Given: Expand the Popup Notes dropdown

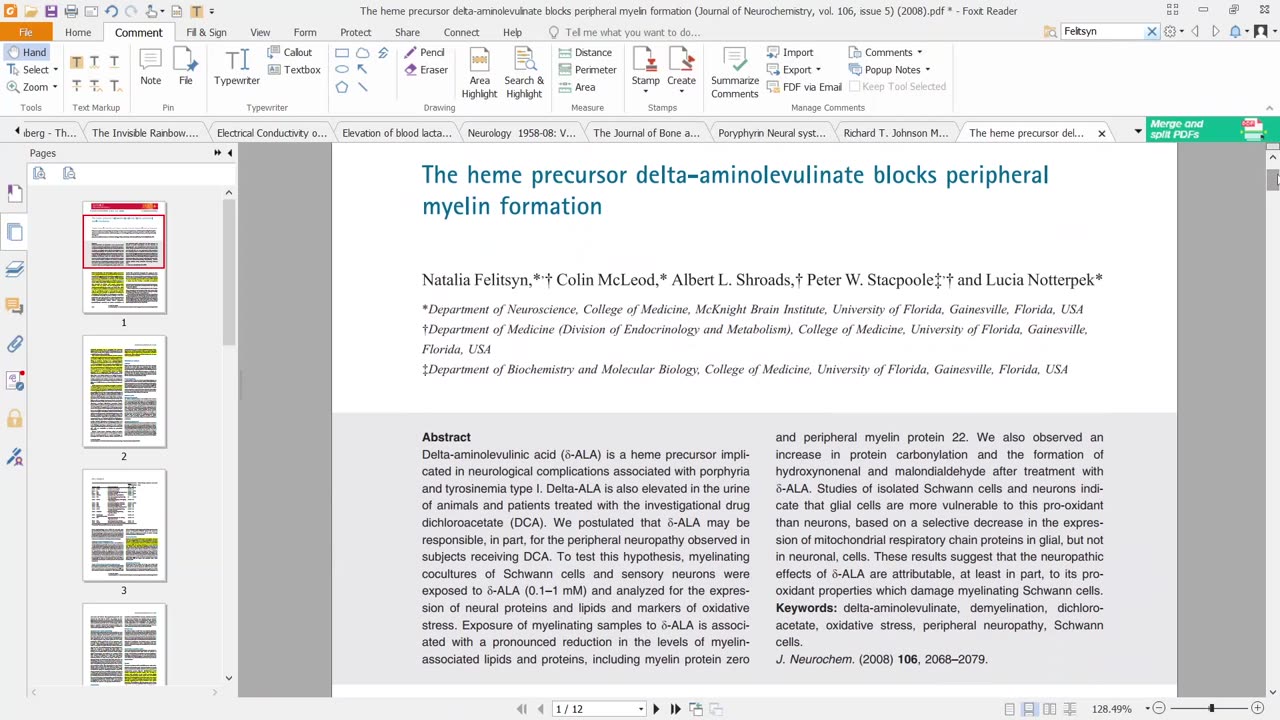Looking at the screenshot, I should point(927,70).
